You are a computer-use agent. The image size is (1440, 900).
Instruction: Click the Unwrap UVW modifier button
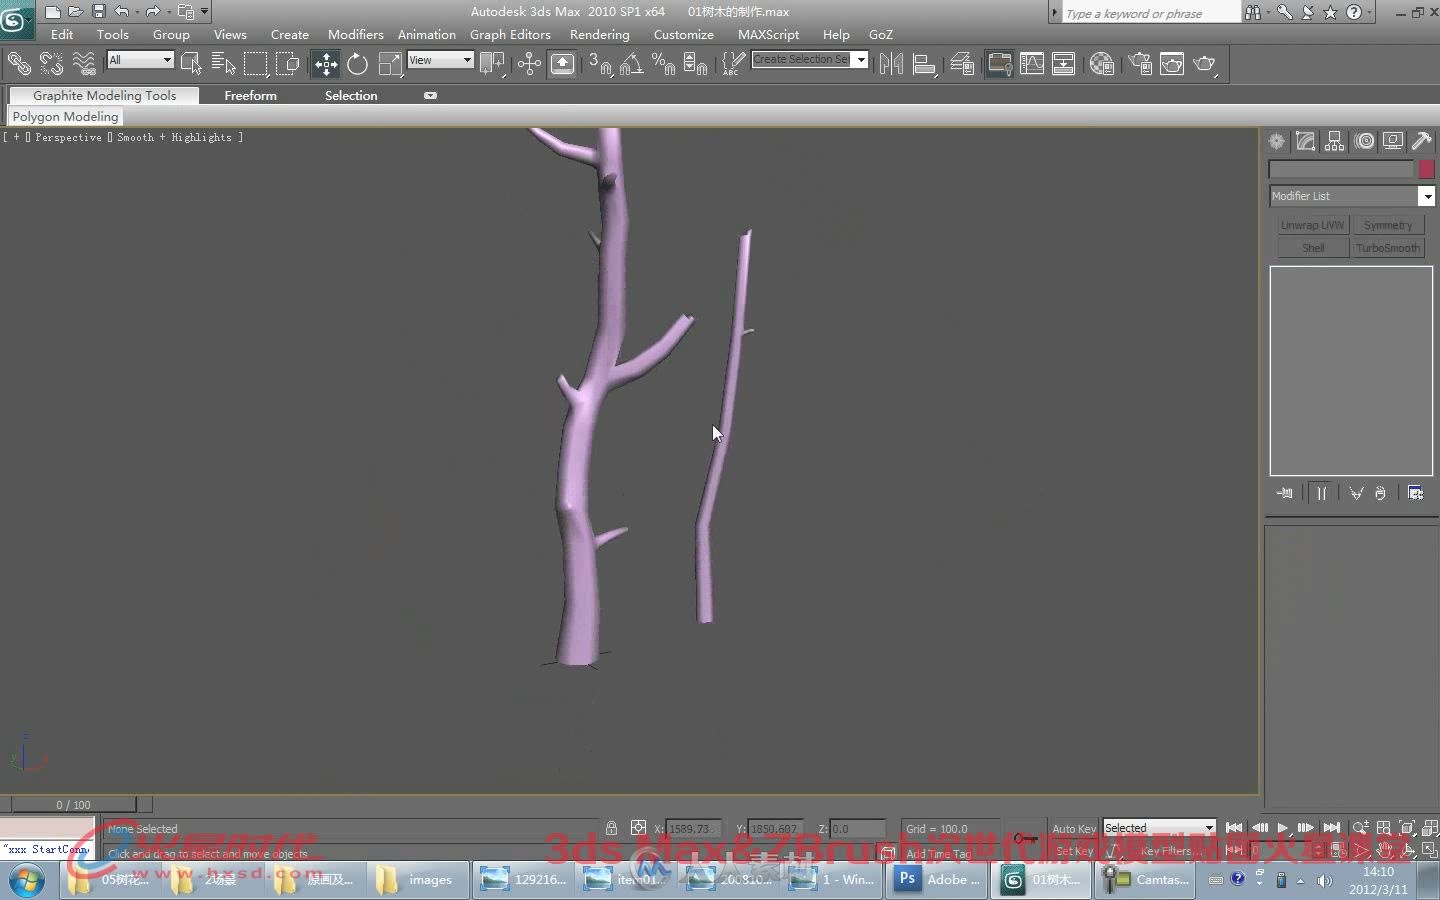1313,225
